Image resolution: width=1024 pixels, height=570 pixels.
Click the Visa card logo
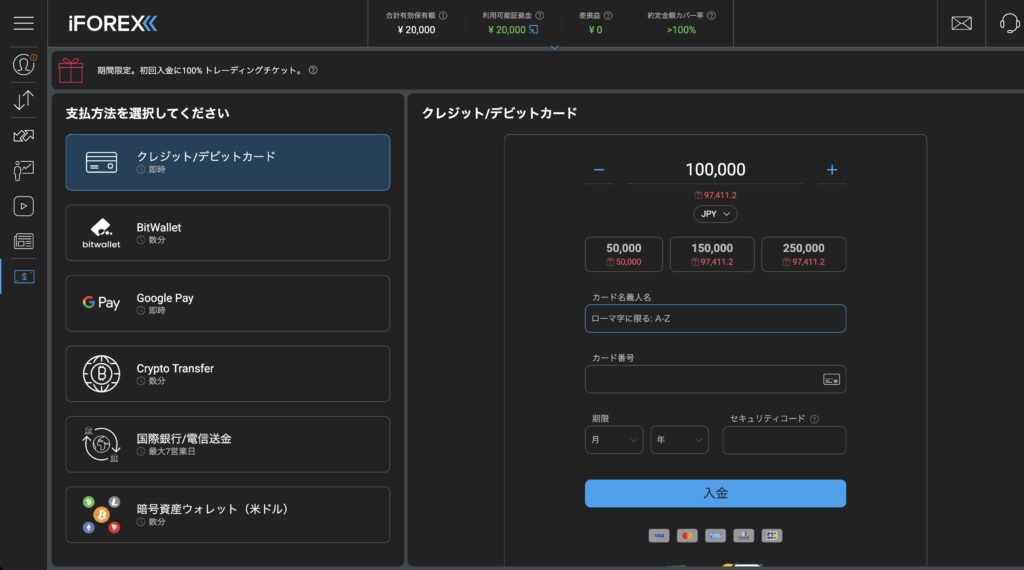tap(659, 535)
